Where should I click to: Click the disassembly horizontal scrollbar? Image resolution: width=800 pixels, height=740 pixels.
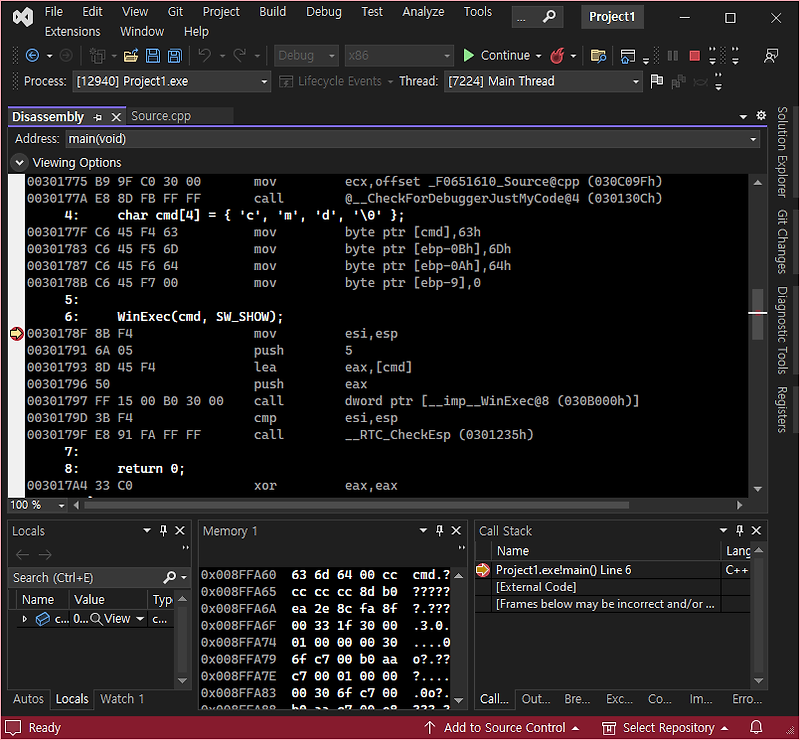400,505
